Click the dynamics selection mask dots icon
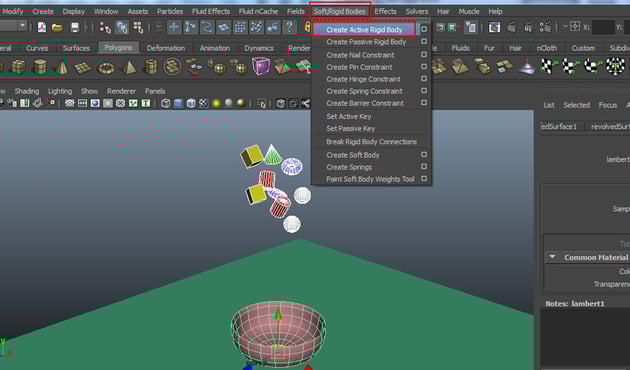 tap(256, 27)
